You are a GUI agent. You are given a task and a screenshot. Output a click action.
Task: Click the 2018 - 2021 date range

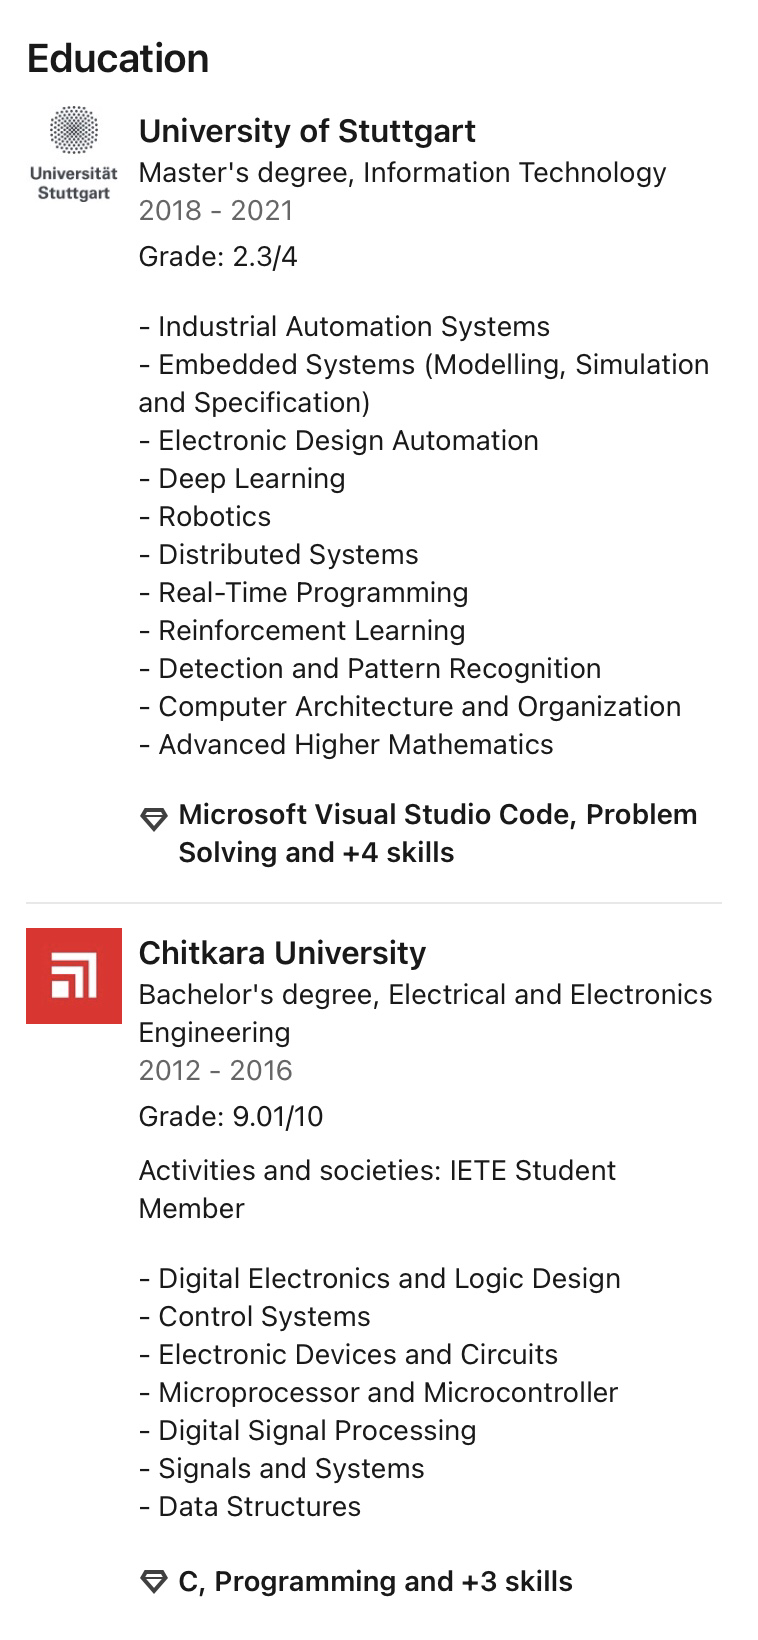(x=216, y=210)
